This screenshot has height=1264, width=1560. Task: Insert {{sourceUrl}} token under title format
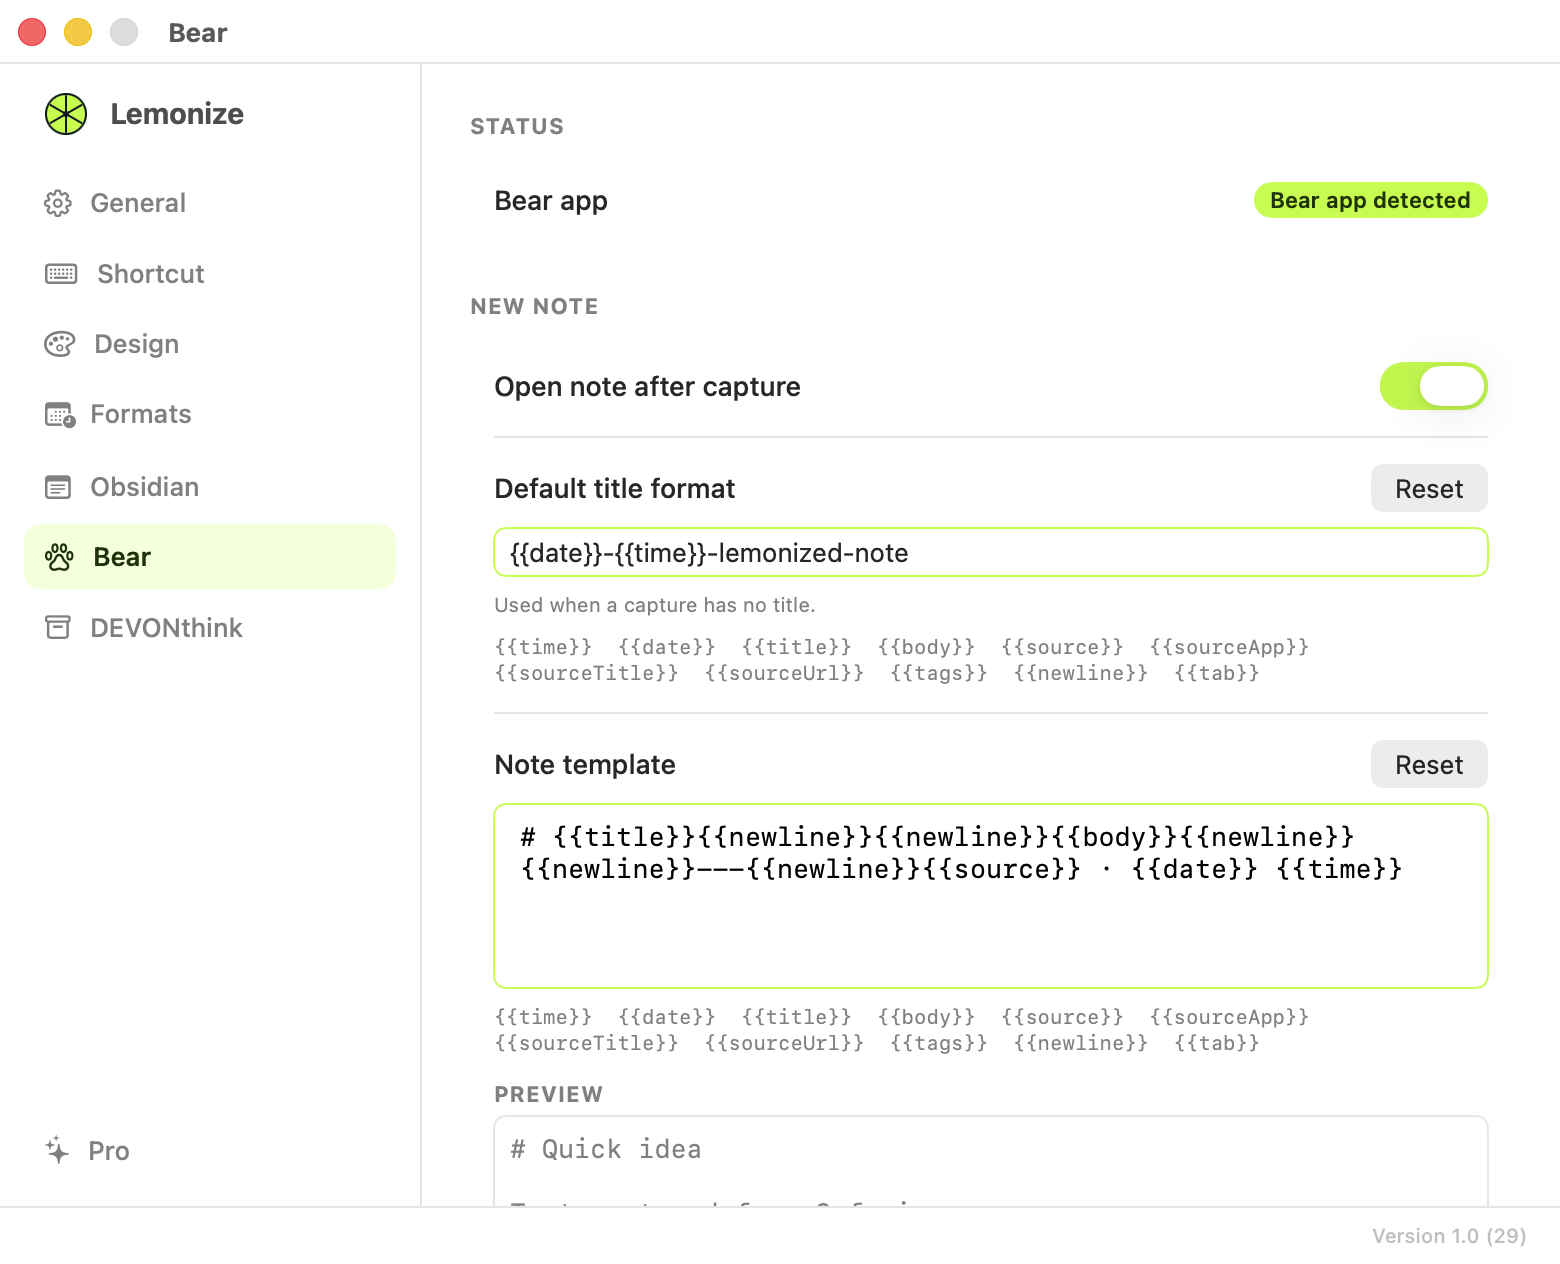click(784, 673)
